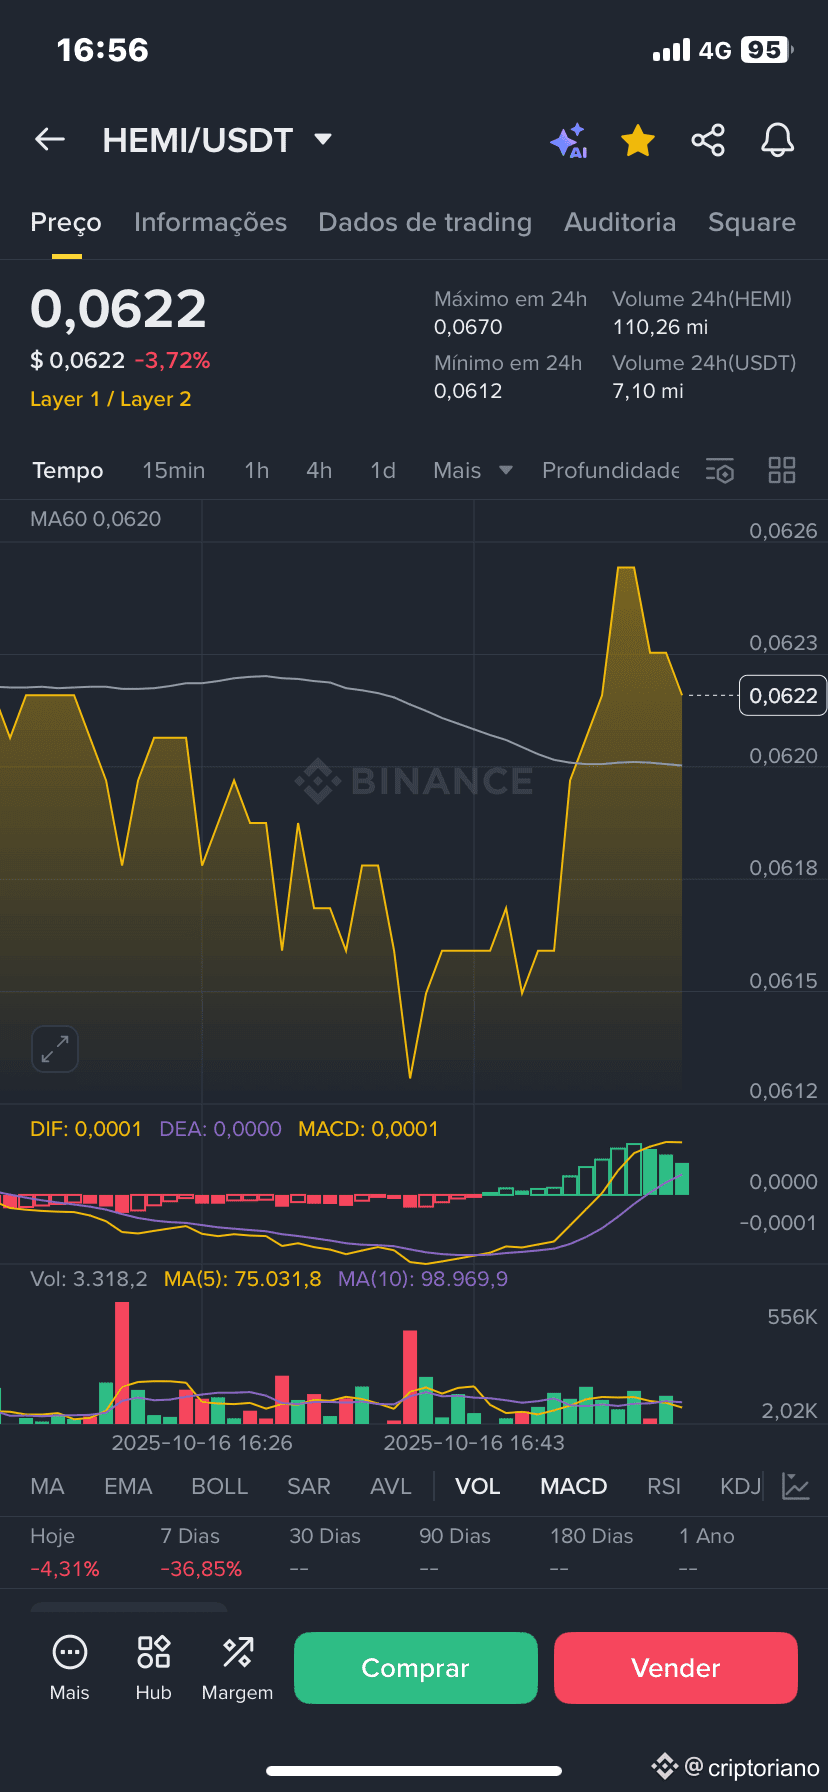This screenshot has height=1792, width=828.
Task: Tap the cellular signal bars icon
Action: point(671,50)
